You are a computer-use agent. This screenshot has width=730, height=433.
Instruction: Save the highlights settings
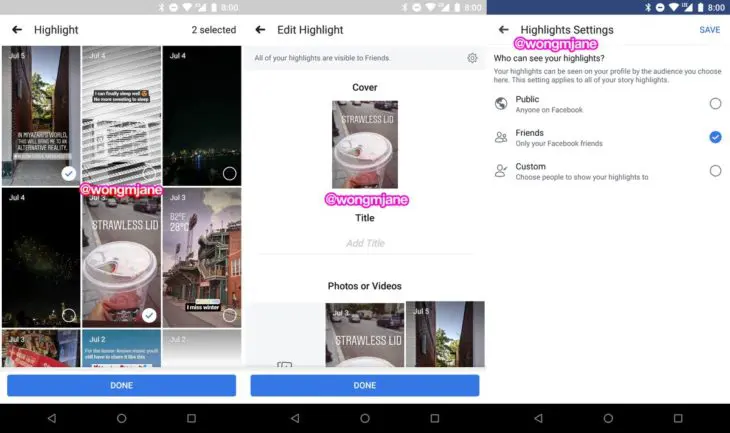pyautogui.click(x=709, y=30)
